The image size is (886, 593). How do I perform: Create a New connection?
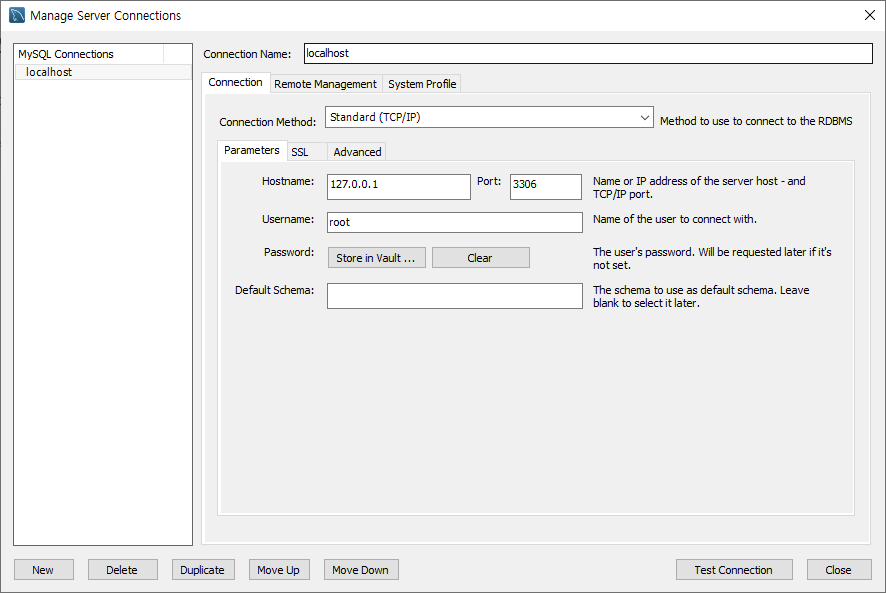tap(44, 570)
